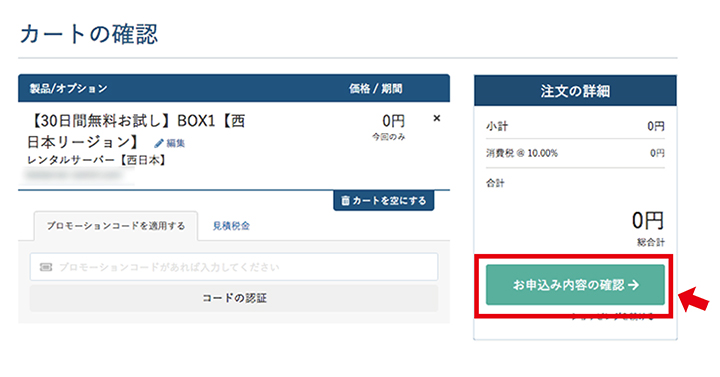Click the レンタルサーバー【西日本】 product group text
This screenshot has height=377, width=720.
point(96,160)
